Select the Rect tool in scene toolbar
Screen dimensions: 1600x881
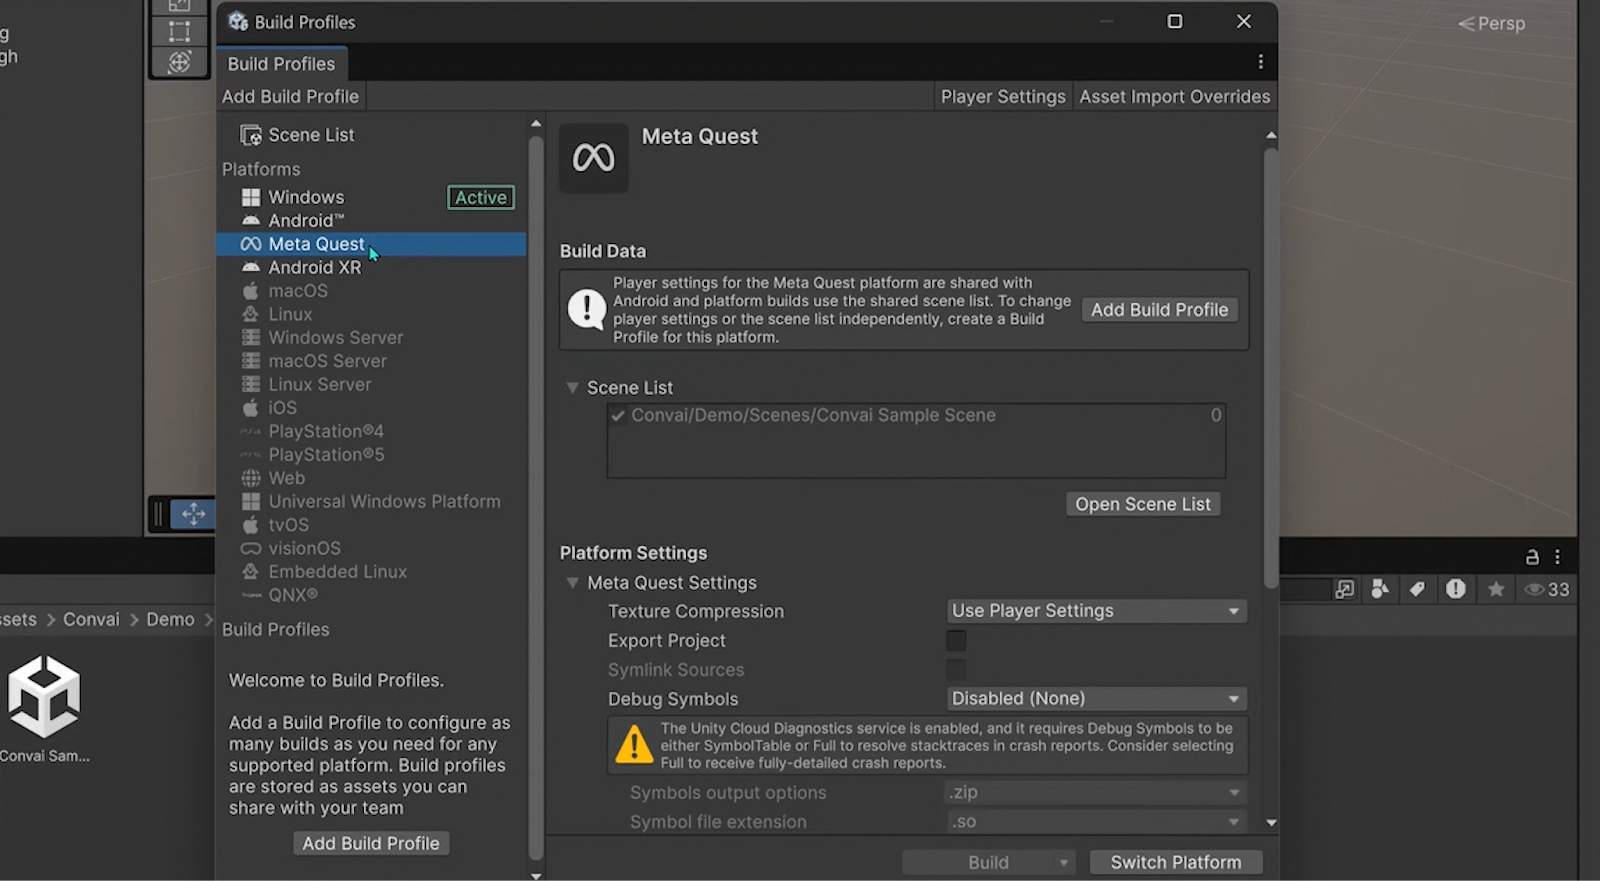[x=179, y=31]
